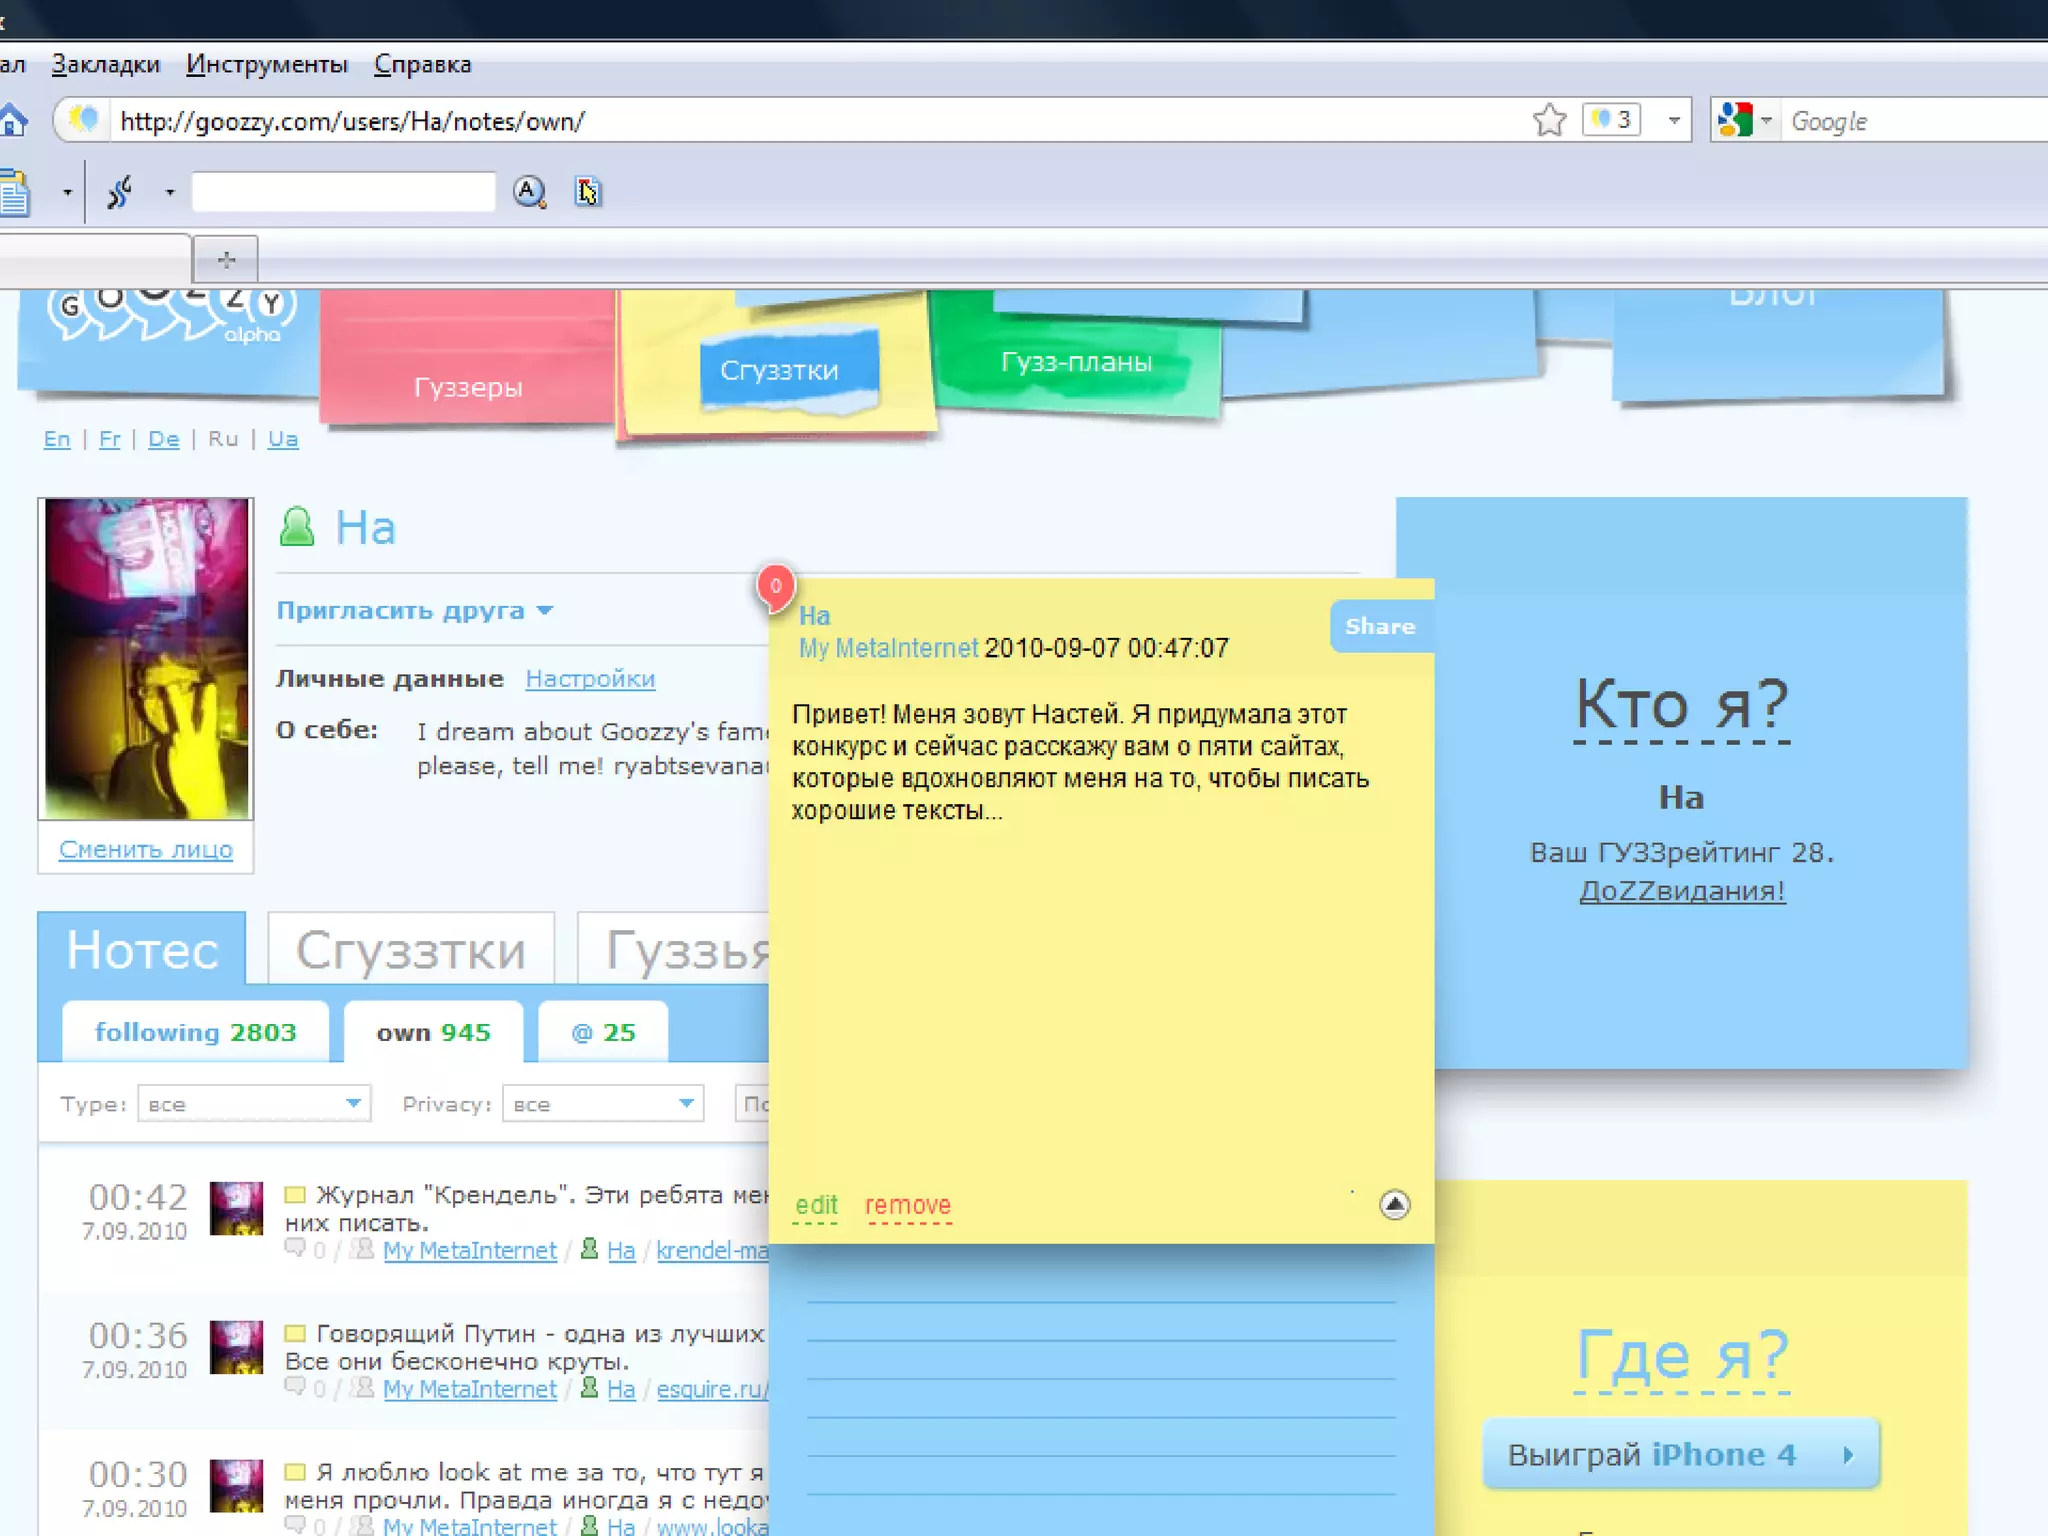This screenshot has width=2048, height=1536.
Task: Click the red comment counter pin on note
Action: click(776, 587)
